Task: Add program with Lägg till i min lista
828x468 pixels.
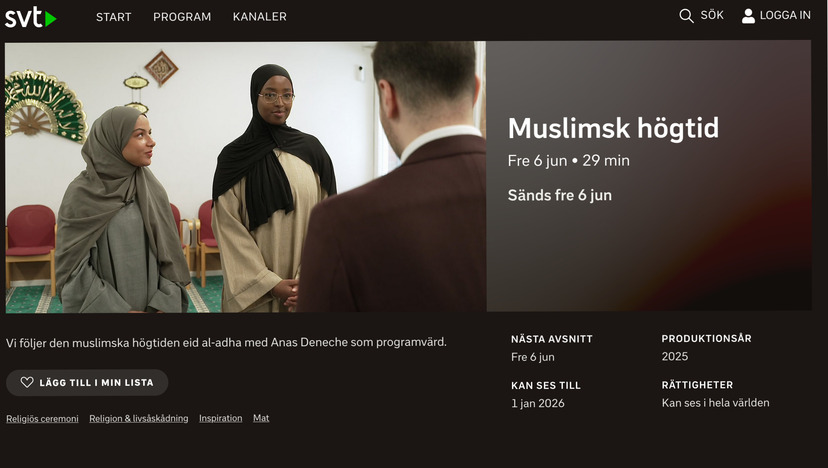Action: (x=87, y=382)
